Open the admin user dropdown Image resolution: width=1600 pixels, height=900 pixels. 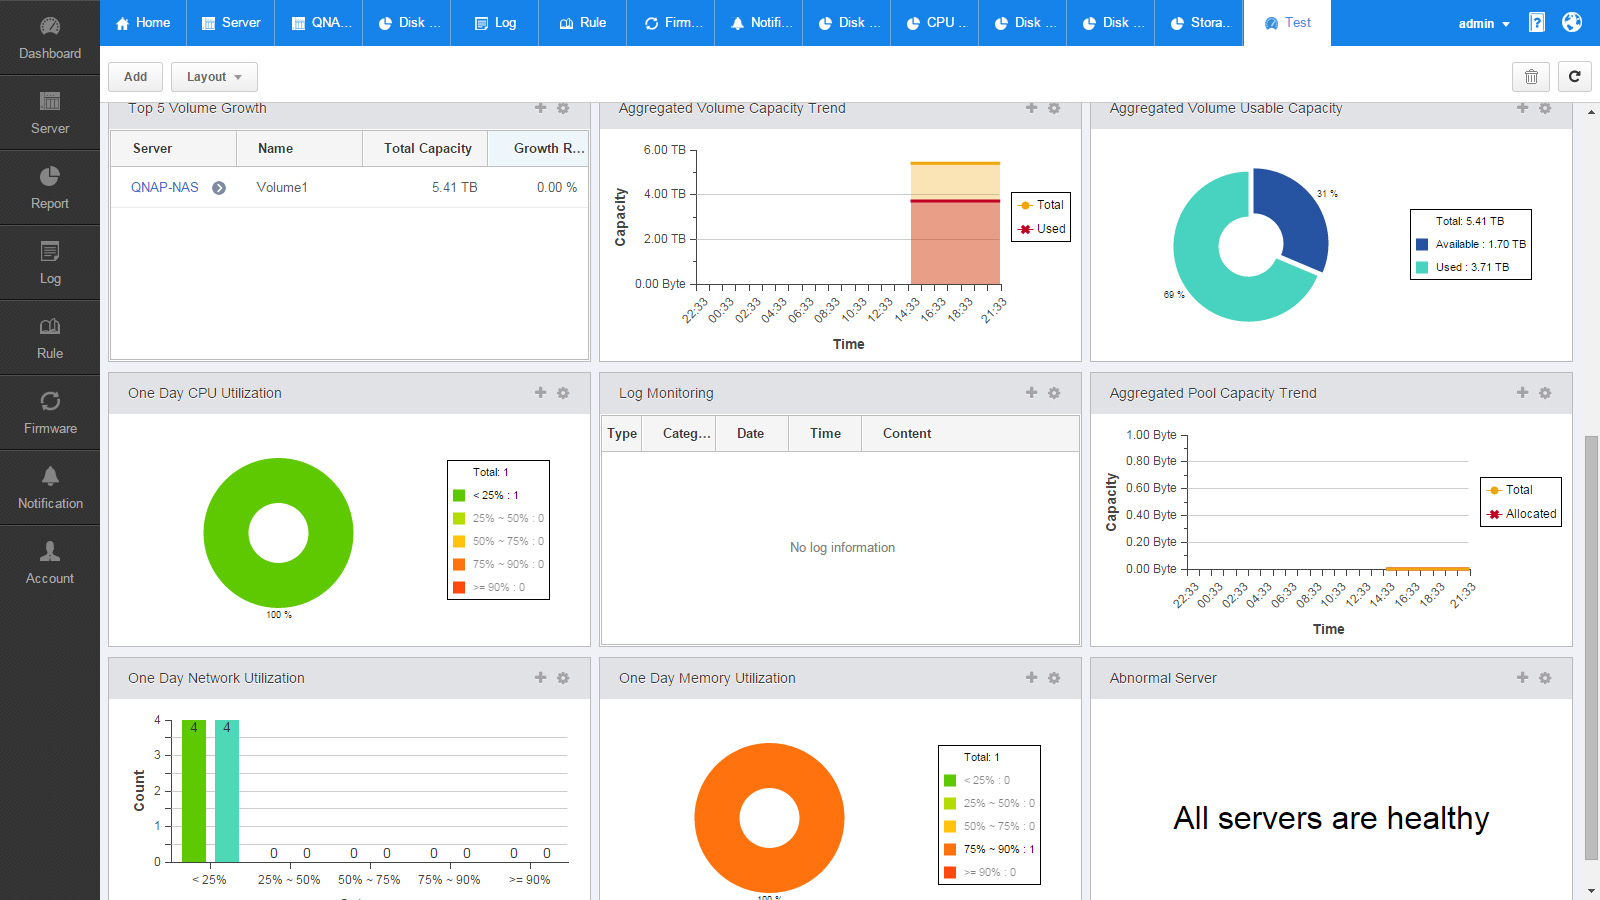tap(1484, 23)
